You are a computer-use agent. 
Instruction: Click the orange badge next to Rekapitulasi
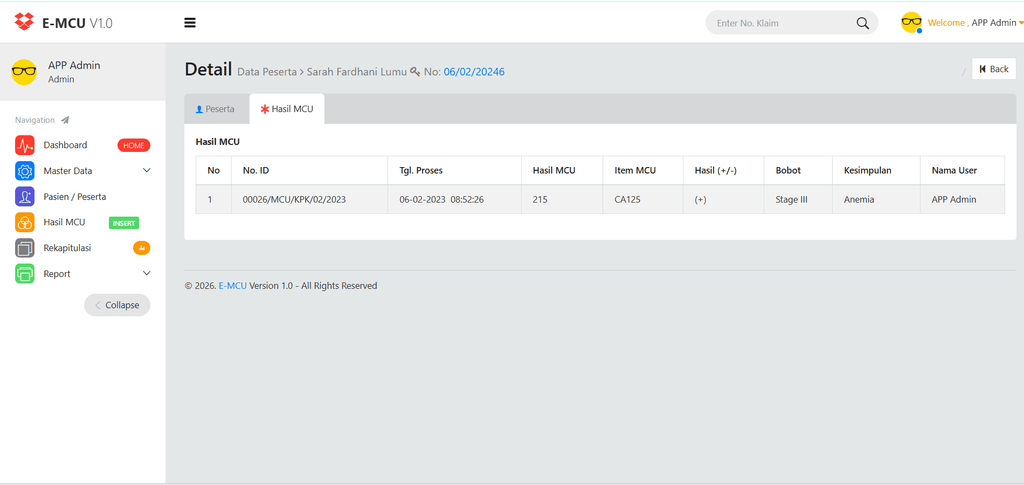tap(142, 247)
